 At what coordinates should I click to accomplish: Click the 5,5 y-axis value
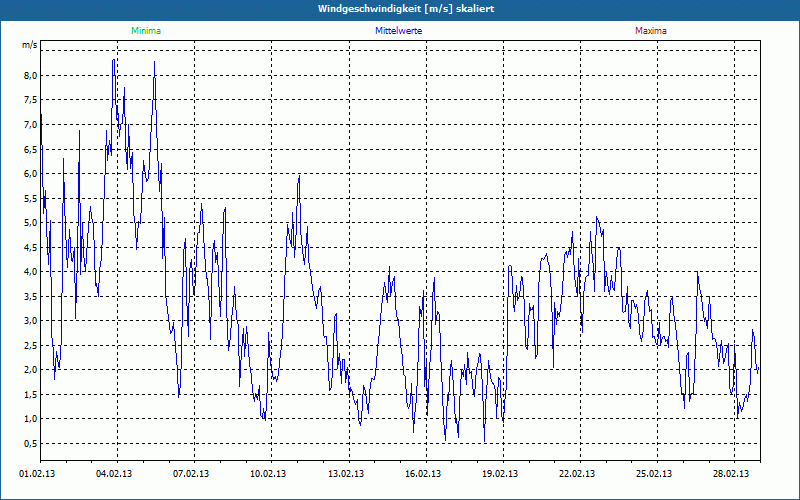pos(31,198)
